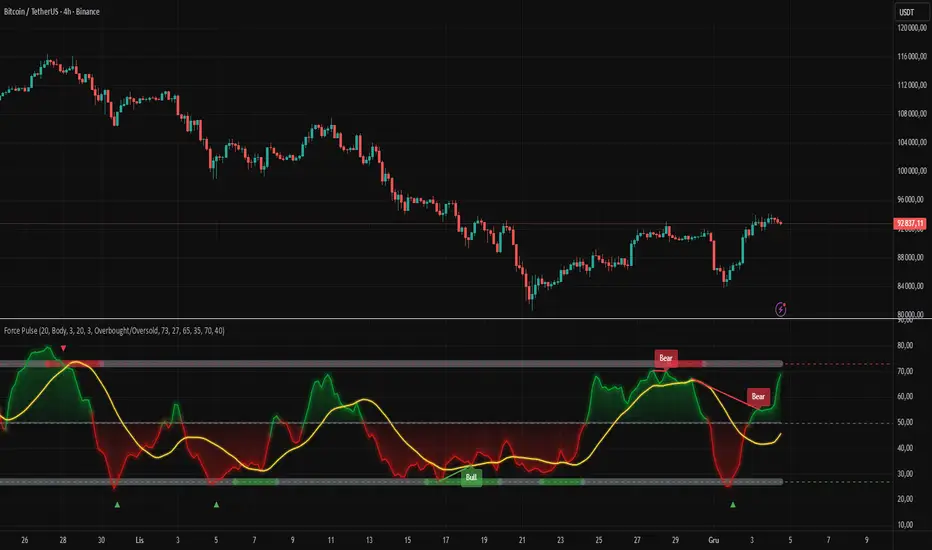Open the USDT currency selector

pyautogui.click(x=911, y=12)
